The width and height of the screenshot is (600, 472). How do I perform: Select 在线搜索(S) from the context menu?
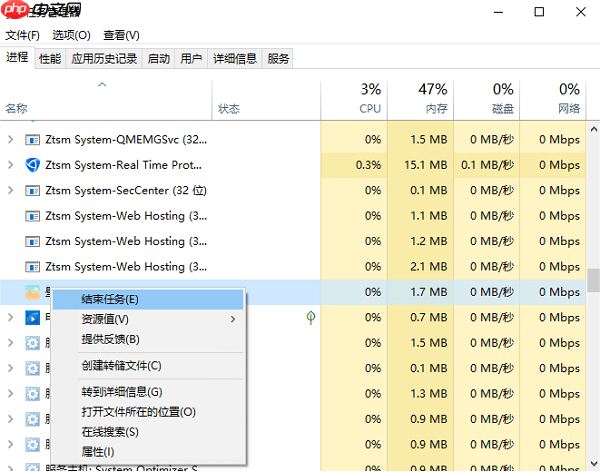point(148,432)
